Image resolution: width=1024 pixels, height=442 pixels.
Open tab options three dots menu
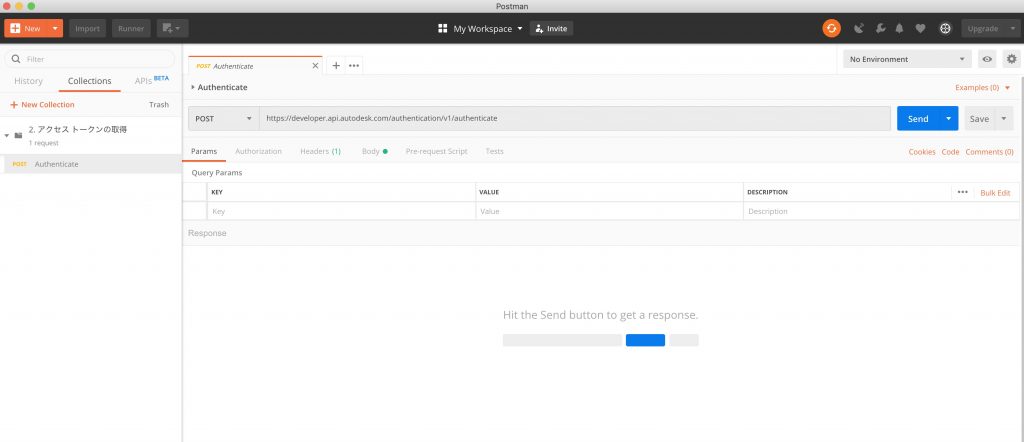tap(354, 65)
